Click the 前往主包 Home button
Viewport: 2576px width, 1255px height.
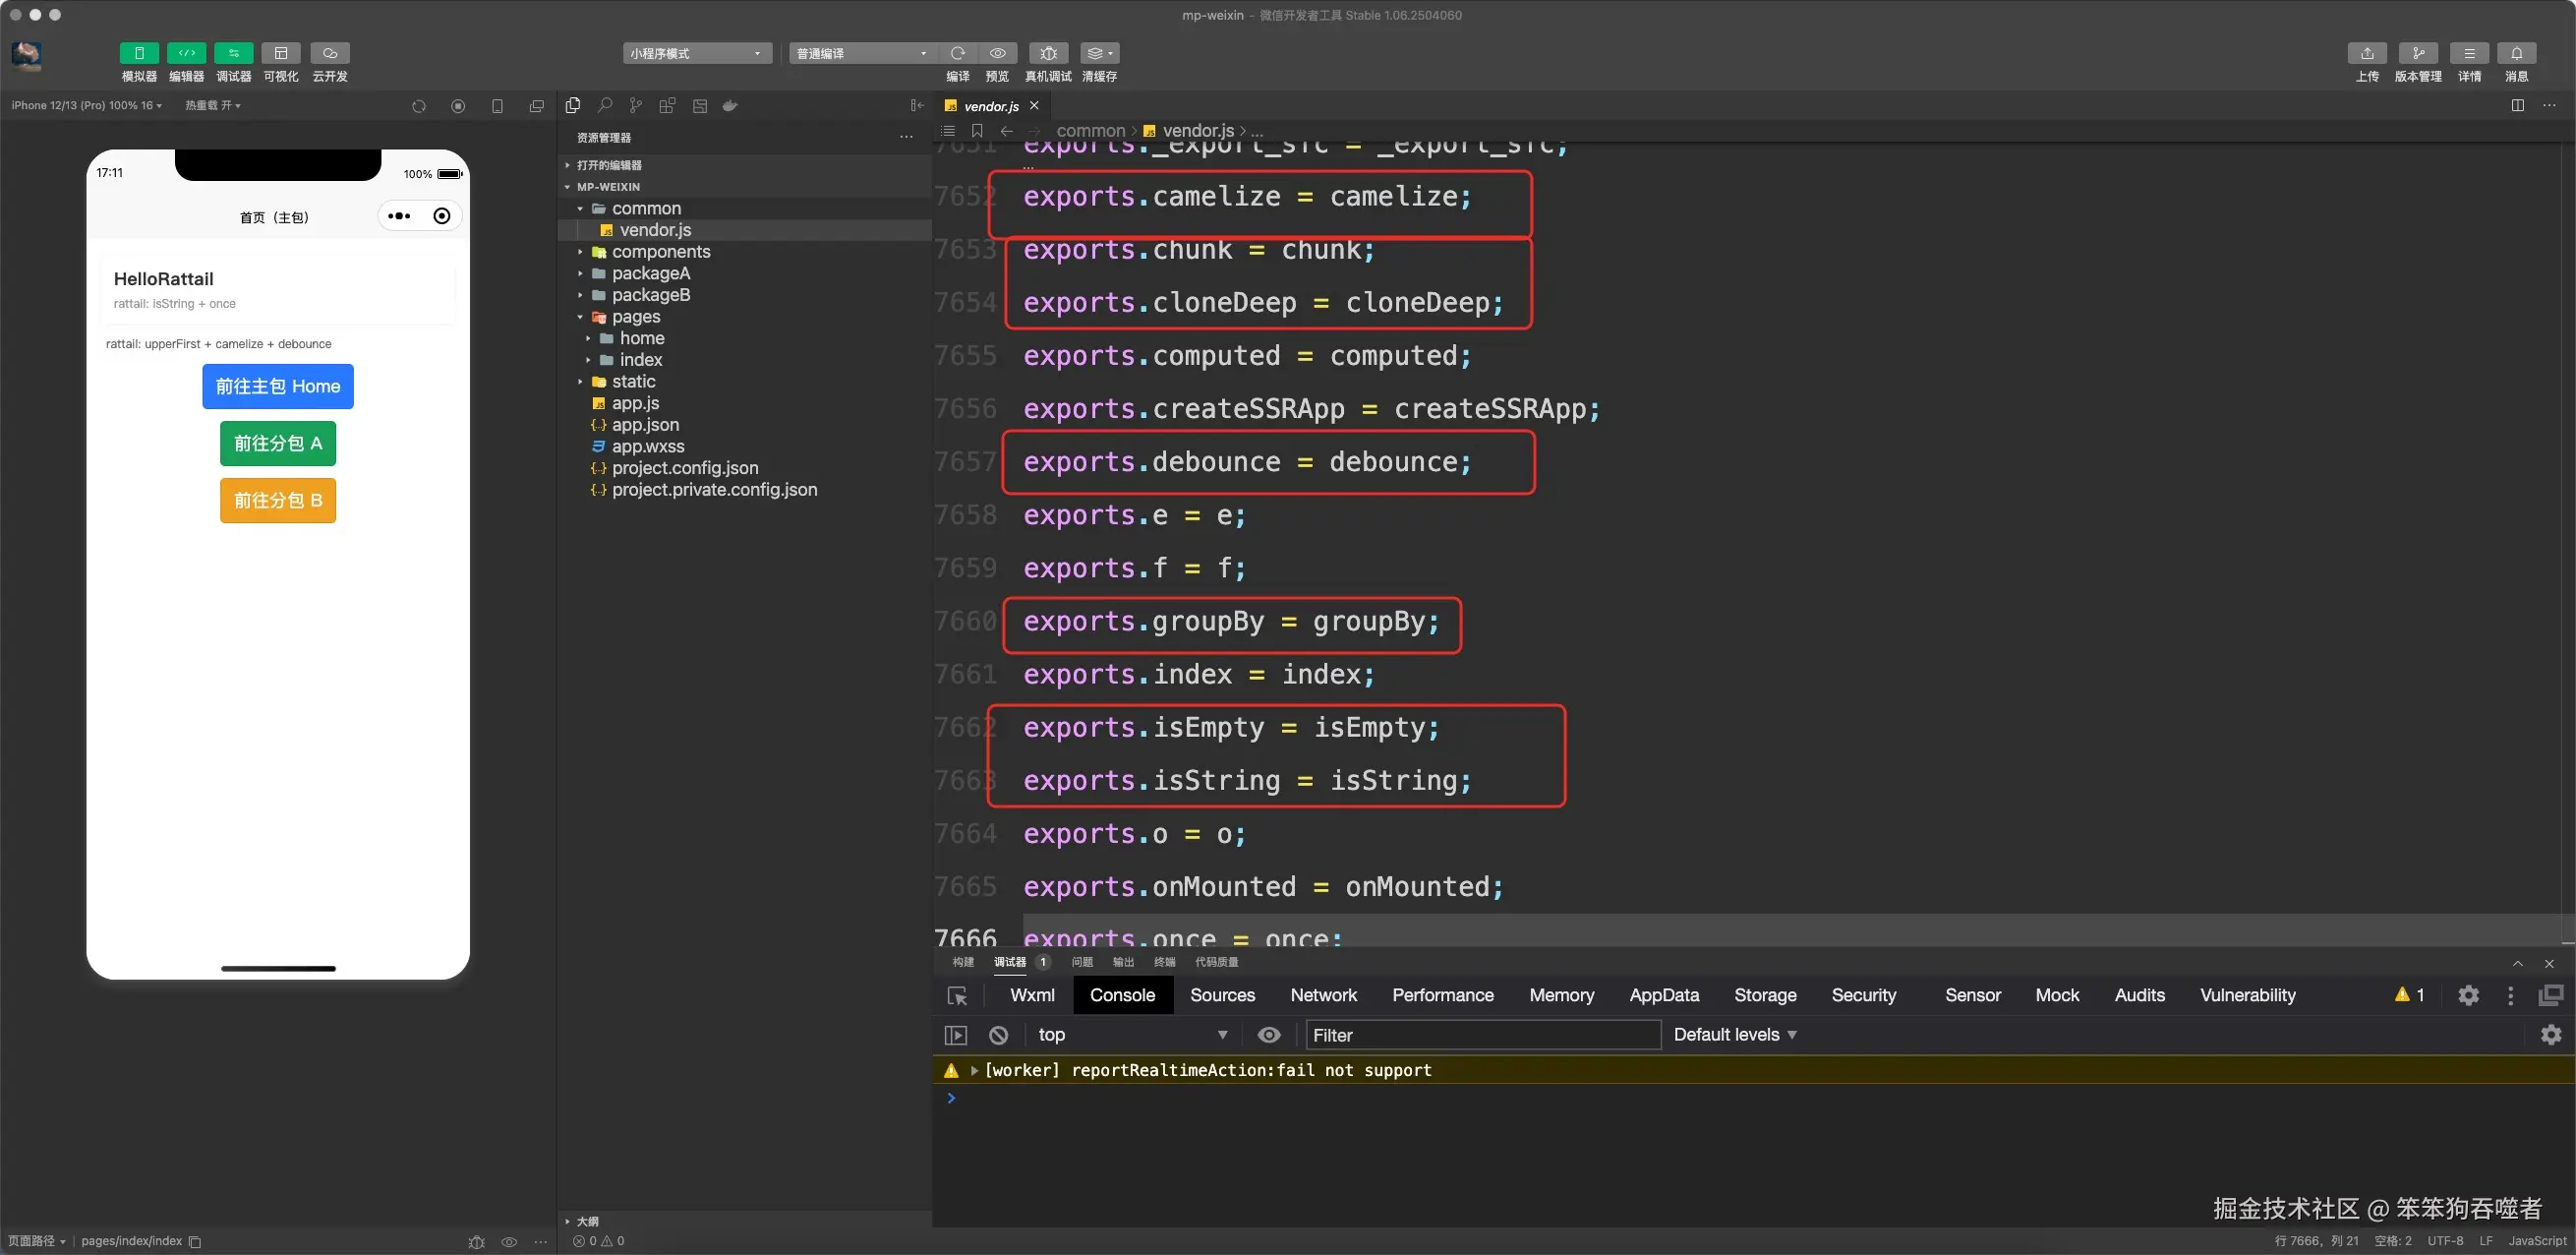[x=278, y=386]
